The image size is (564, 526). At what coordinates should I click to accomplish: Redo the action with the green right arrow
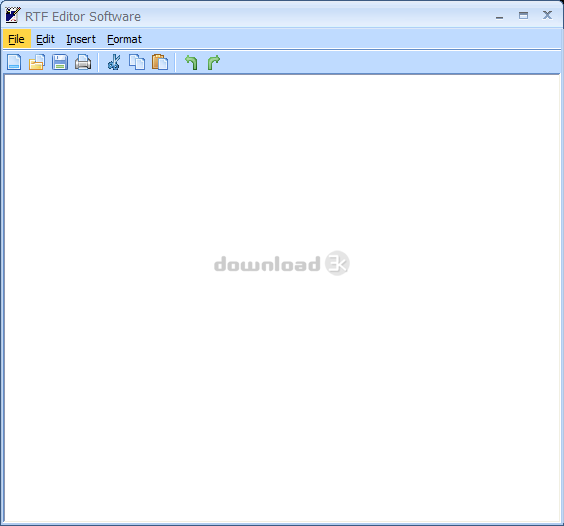[214, 62]
